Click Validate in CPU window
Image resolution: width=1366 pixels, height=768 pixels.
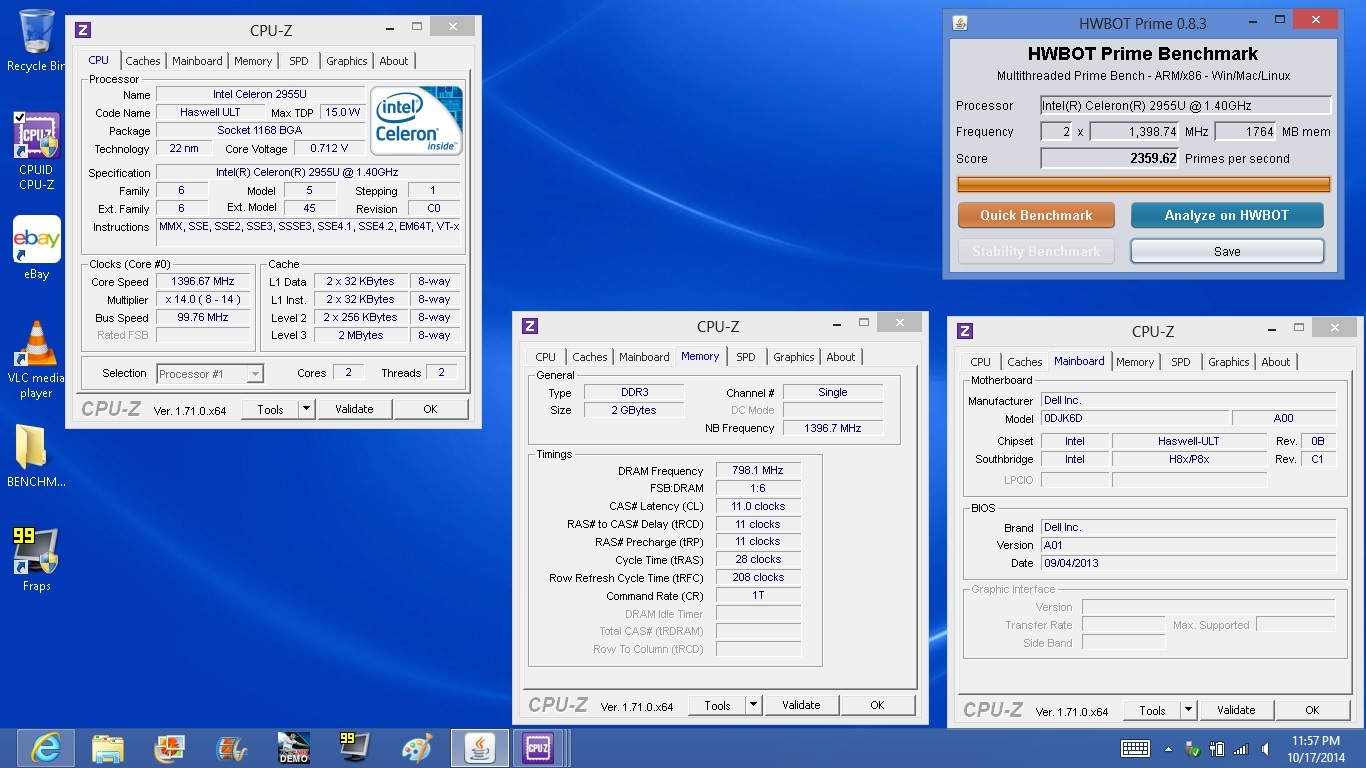click(354, 409)
